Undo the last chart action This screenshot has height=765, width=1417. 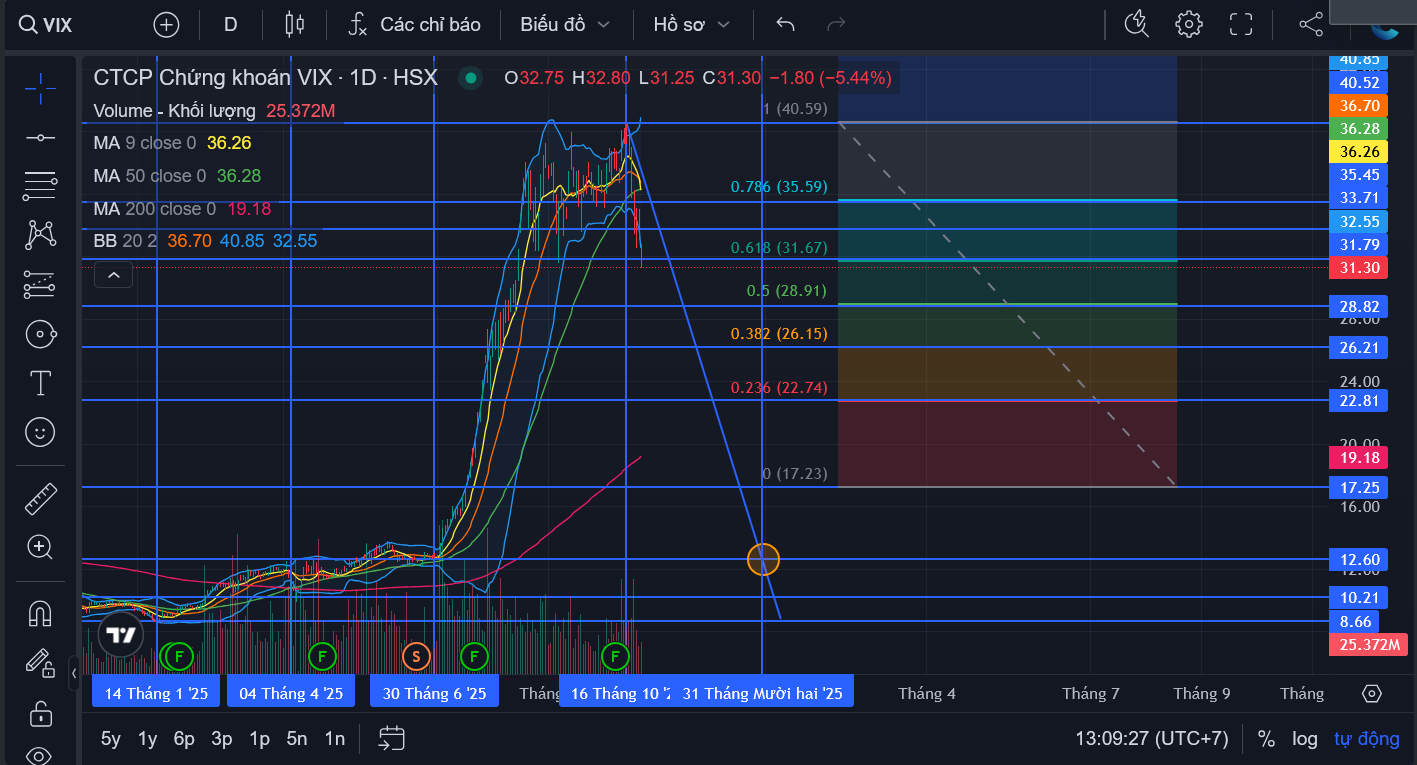point(785,25)
